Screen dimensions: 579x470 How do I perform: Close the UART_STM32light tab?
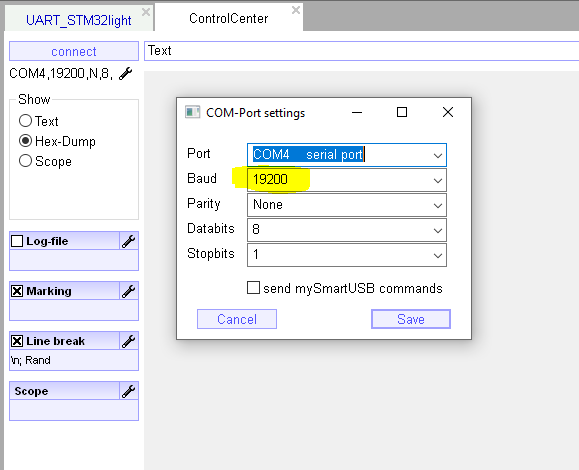pos(146,12)
